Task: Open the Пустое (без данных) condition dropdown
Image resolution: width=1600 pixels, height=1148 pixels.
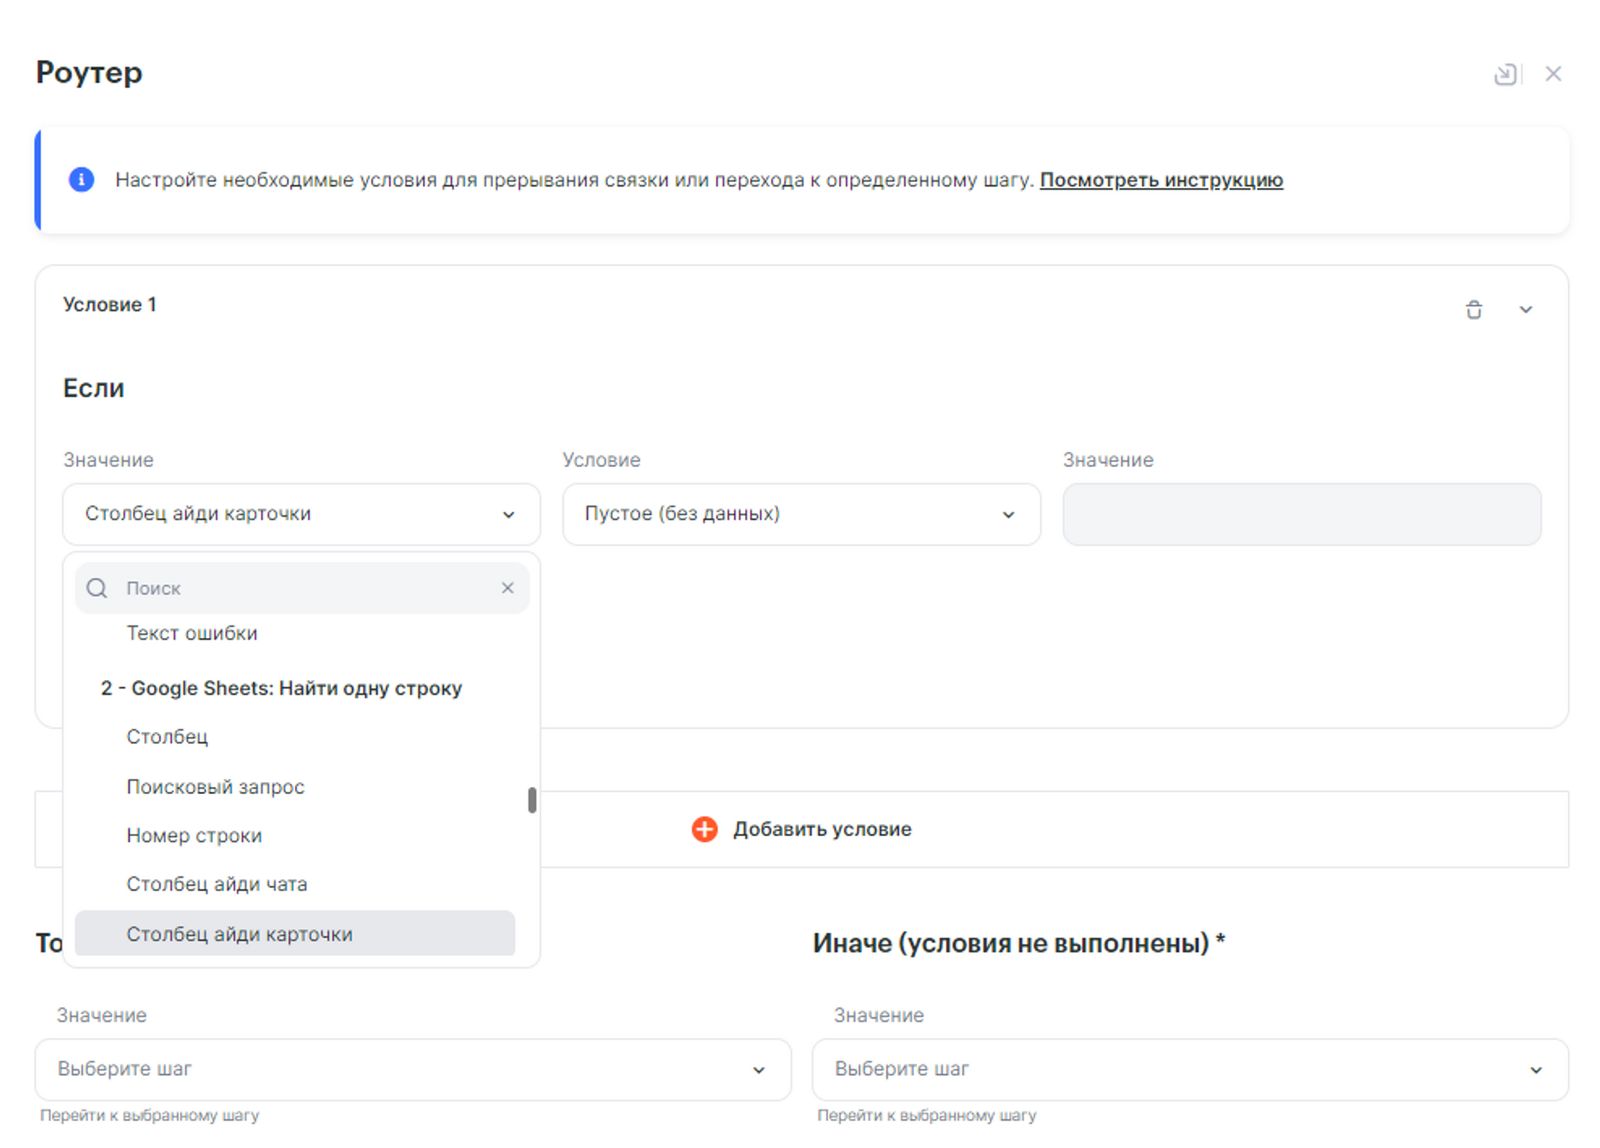Action: (800, 514)
